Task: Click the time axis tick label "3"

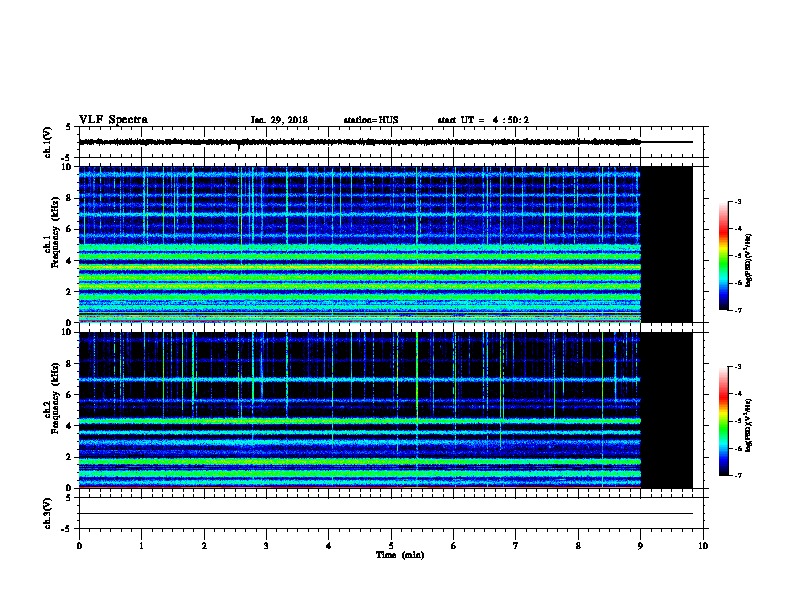Action: (266, 545)
